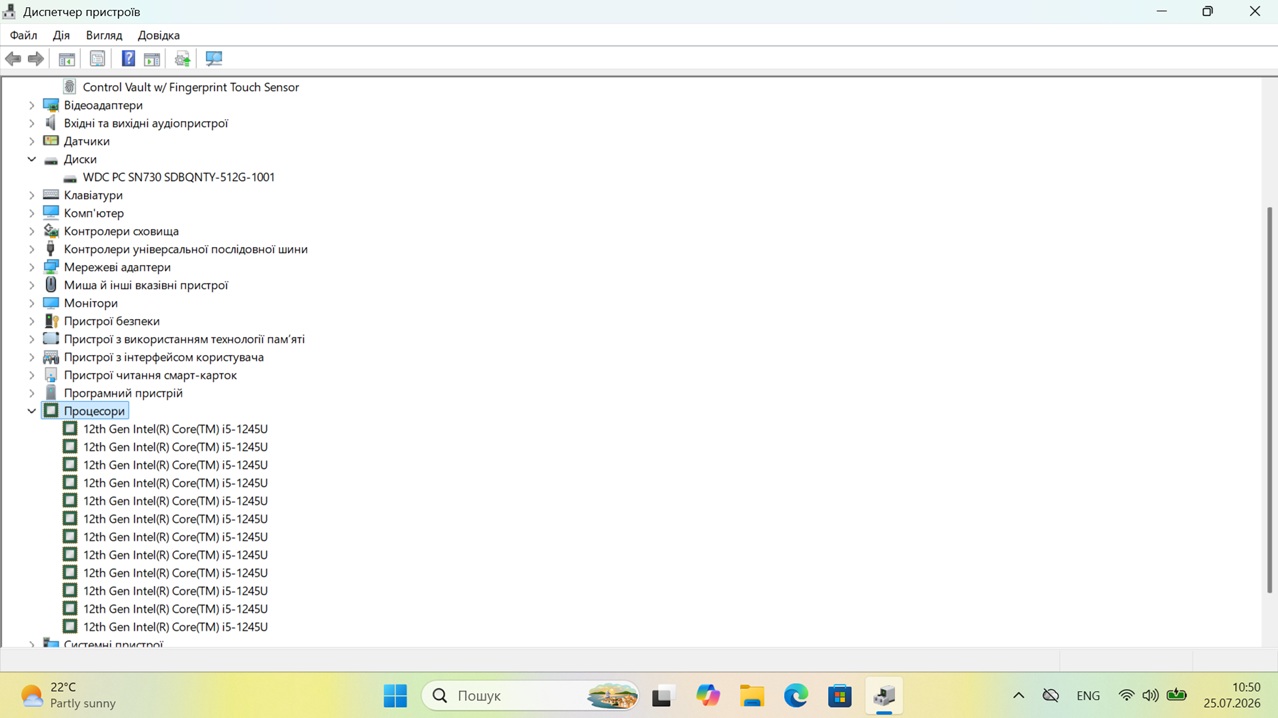Select the Миша й інші вказівні пристрої label

[x=146, y=285]
